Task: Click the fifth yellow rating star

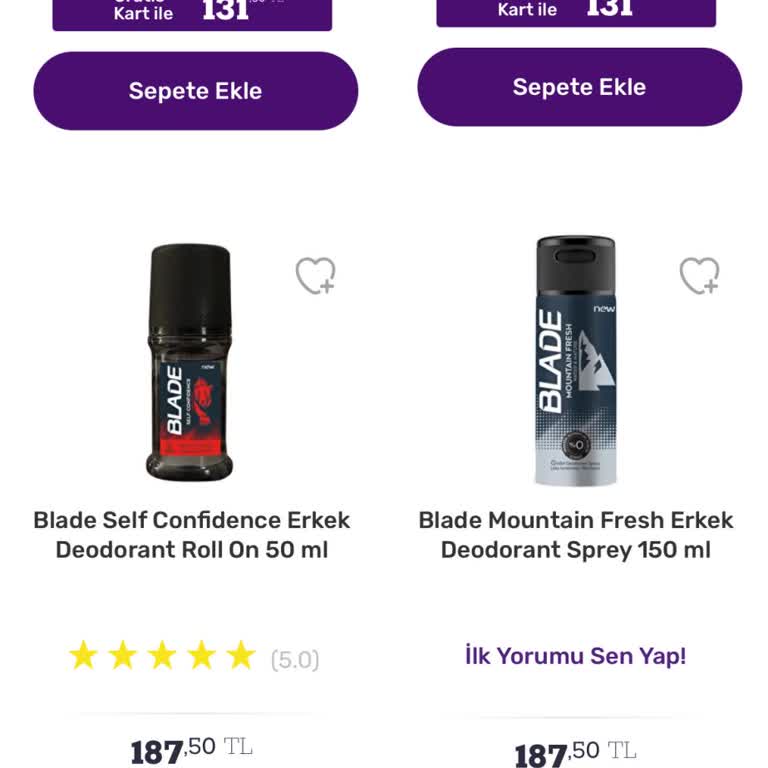Action: coord(241,656)
